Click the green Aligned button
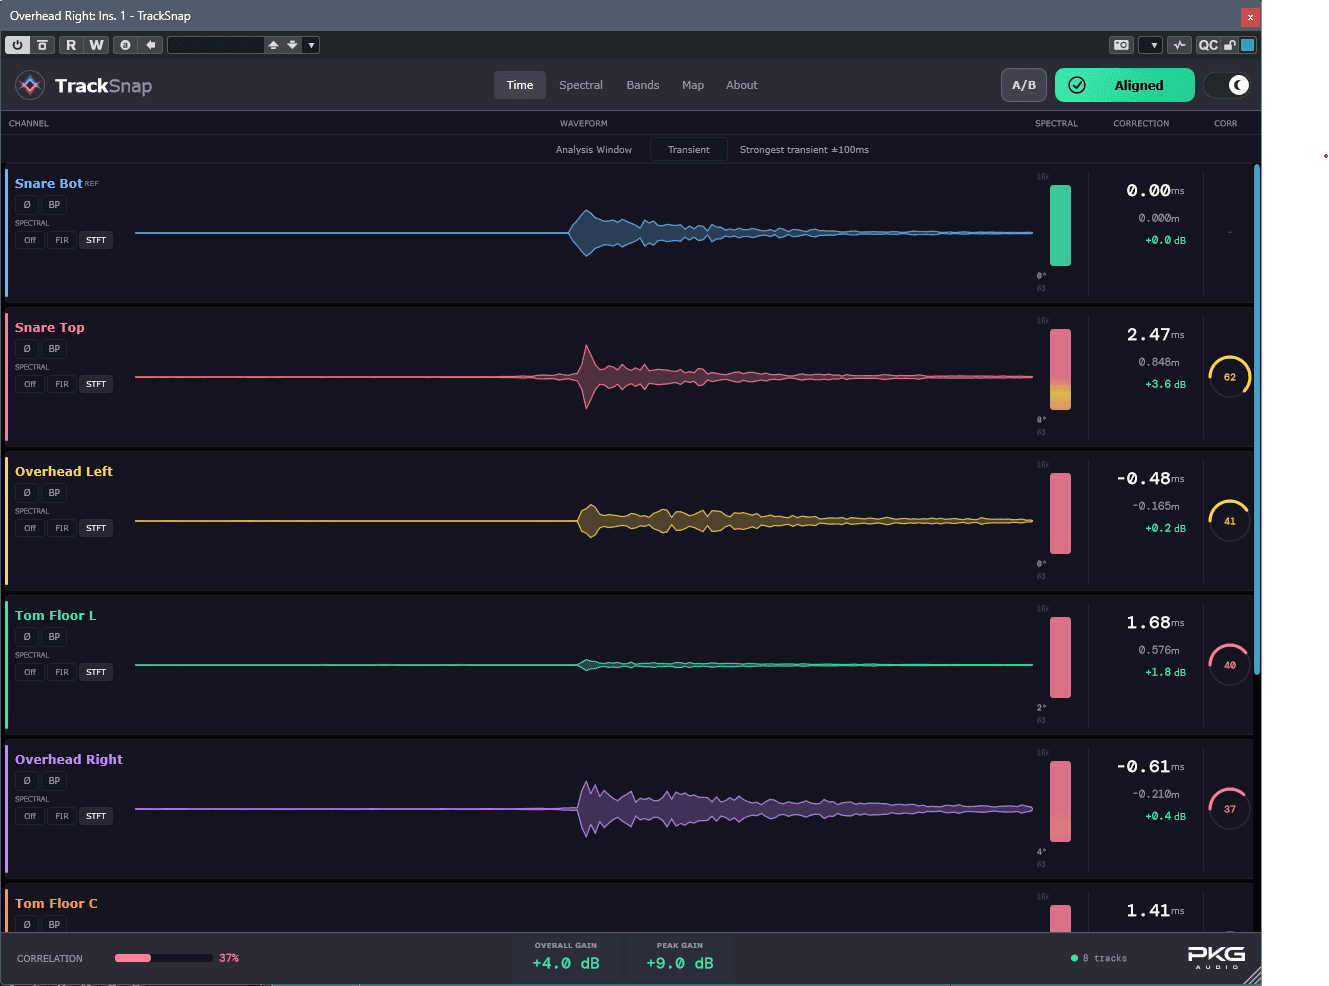Screen dimensions: 1329x986 (x=1125, y=85)
